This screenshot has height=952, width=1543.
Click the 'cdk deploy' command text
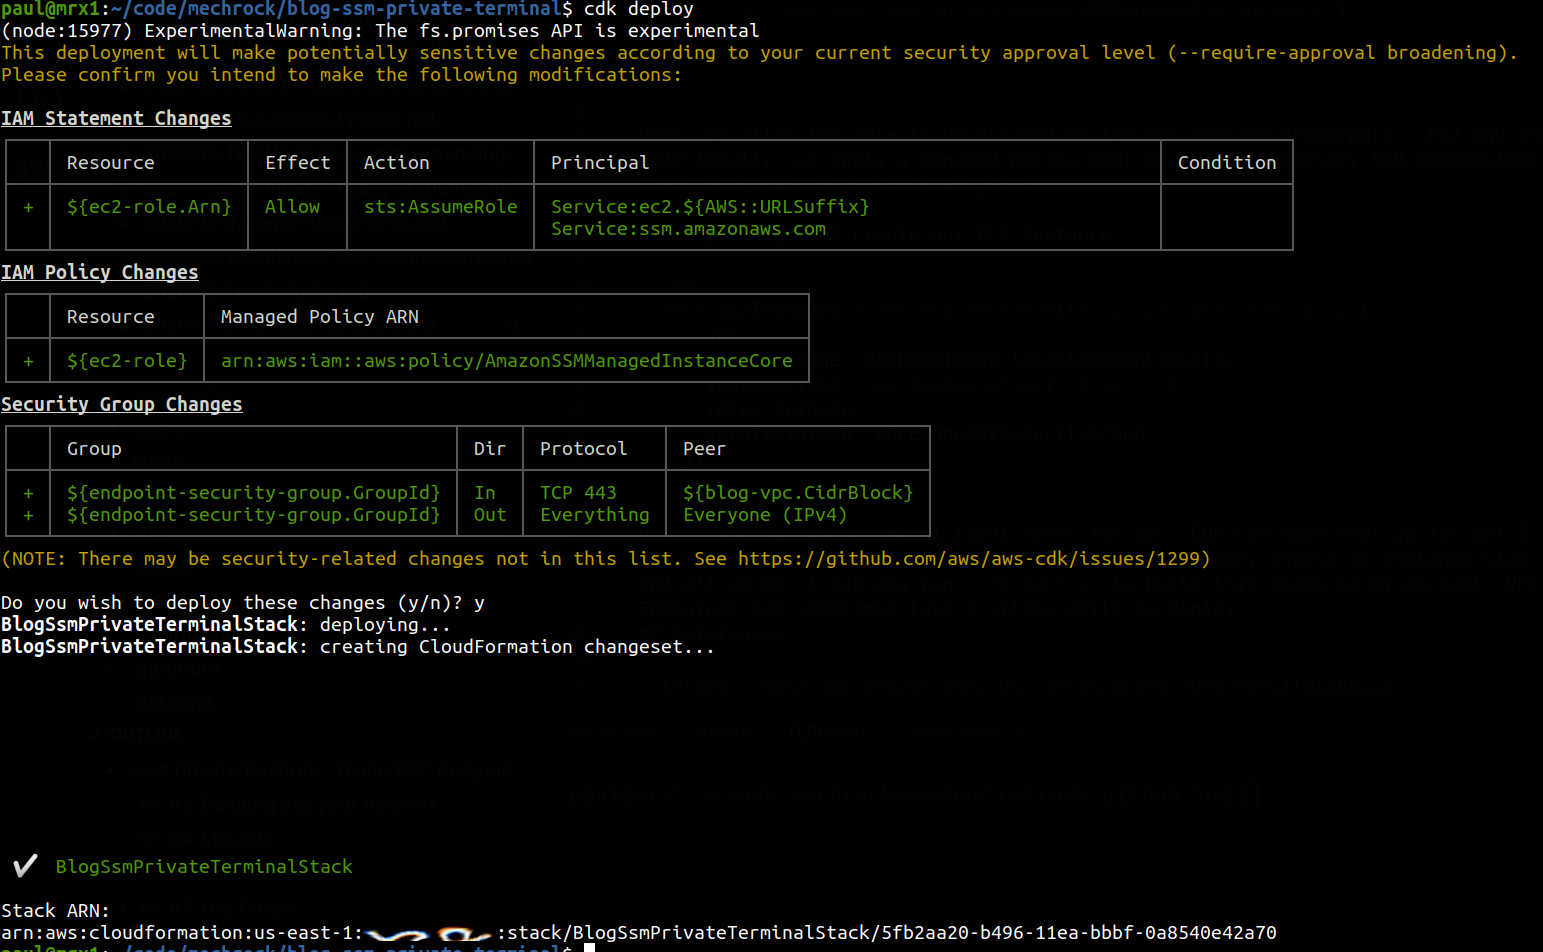[x=639, y=9]
